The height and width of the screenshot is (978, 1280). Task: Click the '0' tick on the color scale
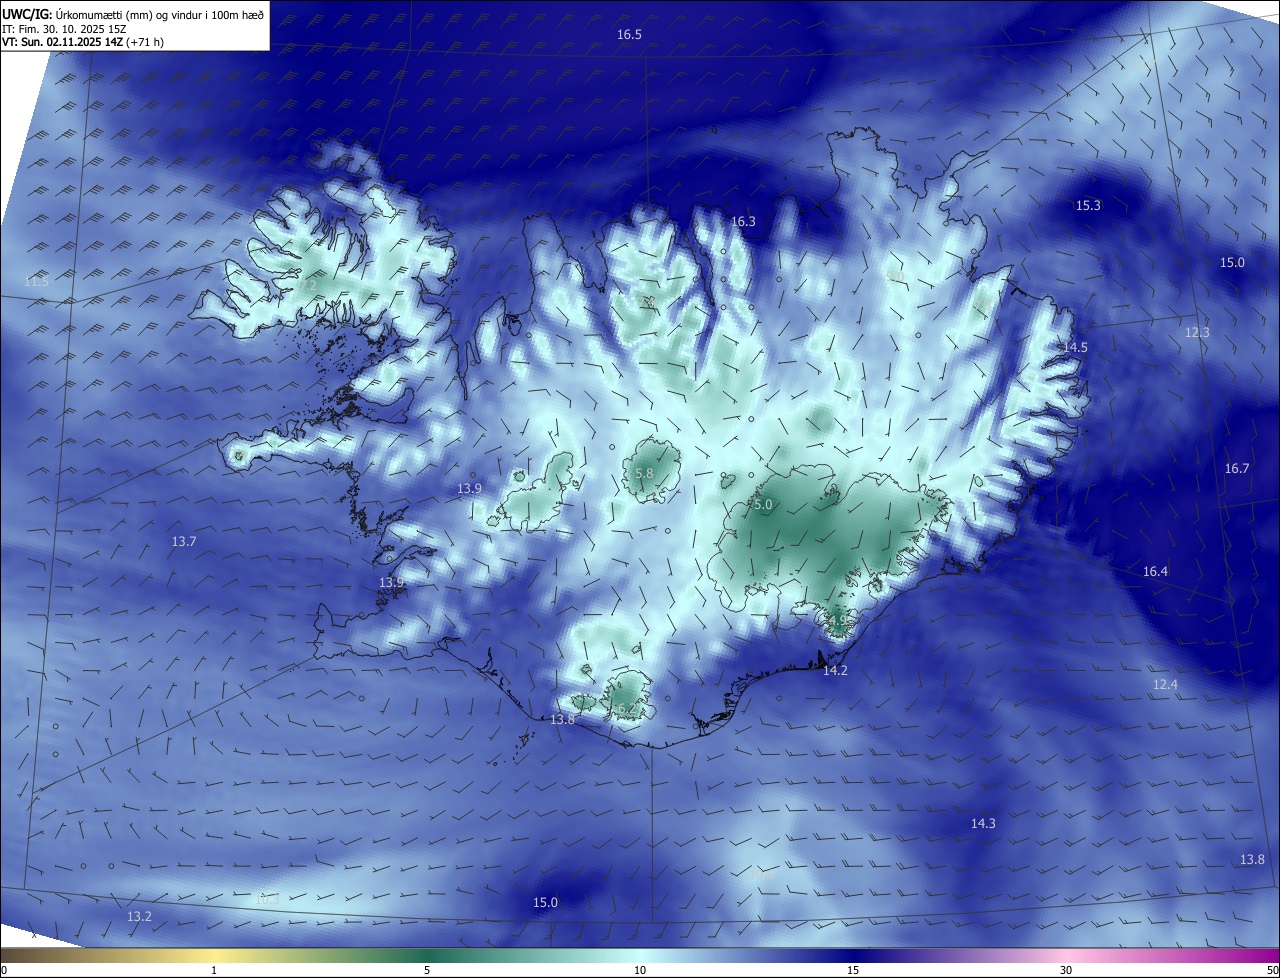4,970
